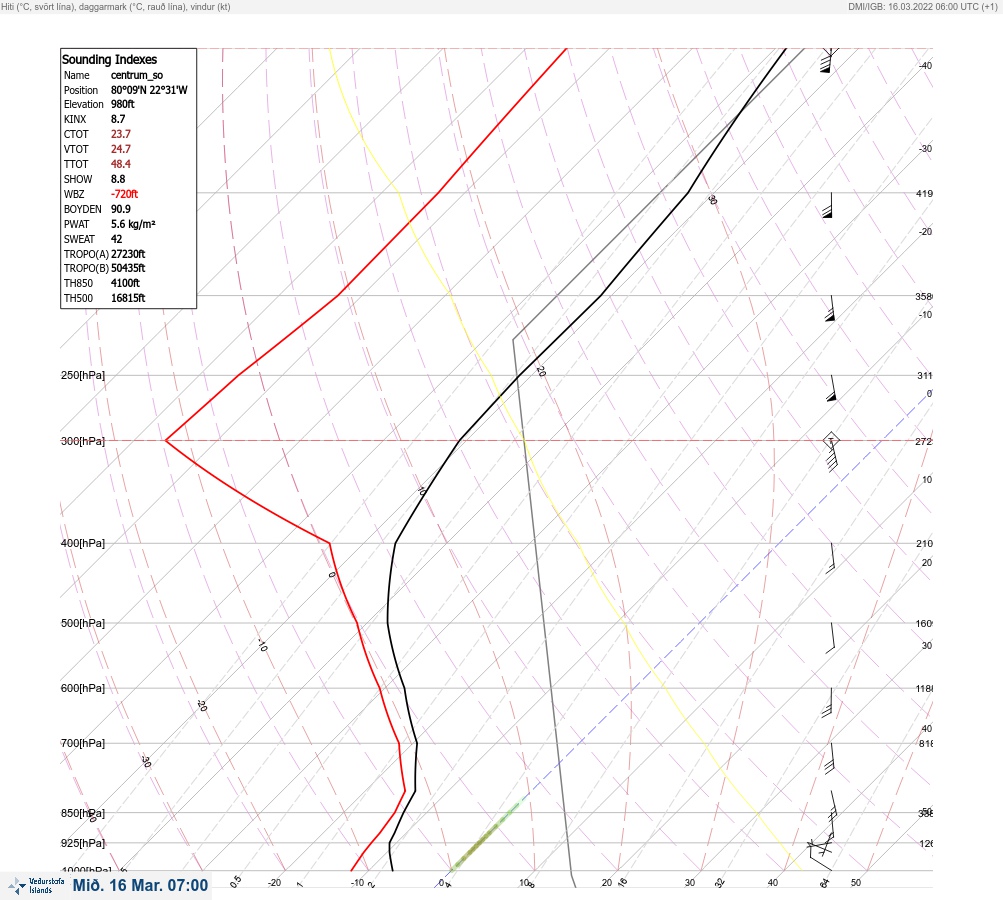Click the timestamp 'Mið. 16 Mar. 07:00'
The height and width of the screenshot is (900, 1003).
pyautogui.click(x=140, y=885)
